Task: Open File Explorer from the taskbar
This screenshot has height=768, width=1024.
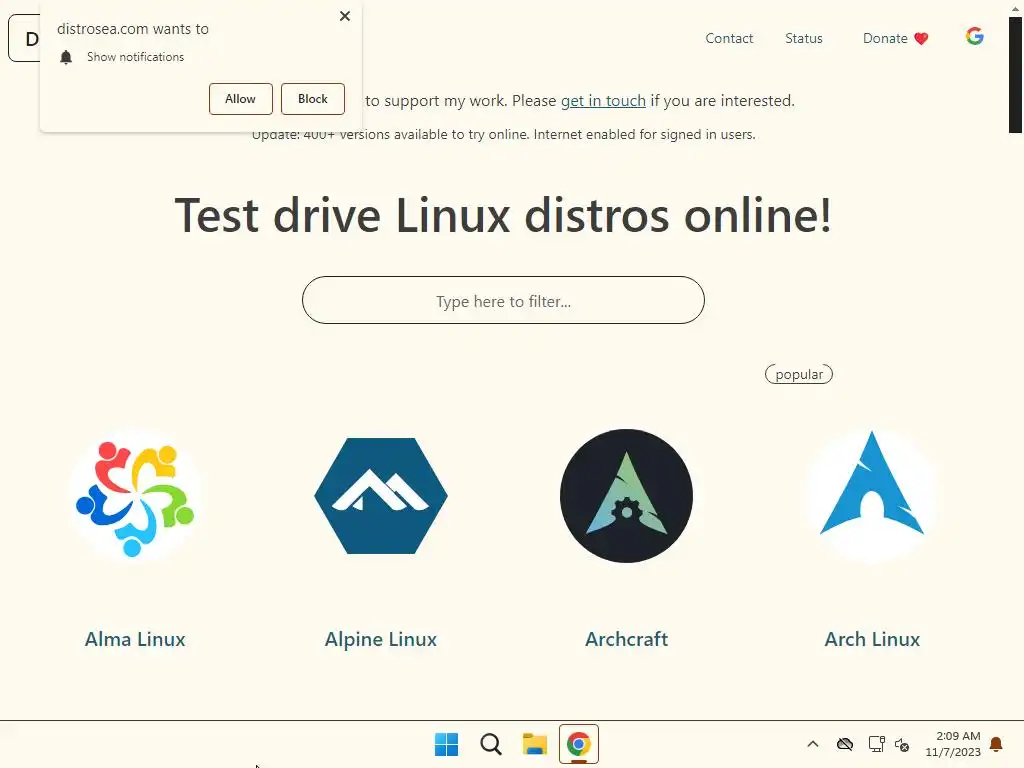Action: (534, 744)
